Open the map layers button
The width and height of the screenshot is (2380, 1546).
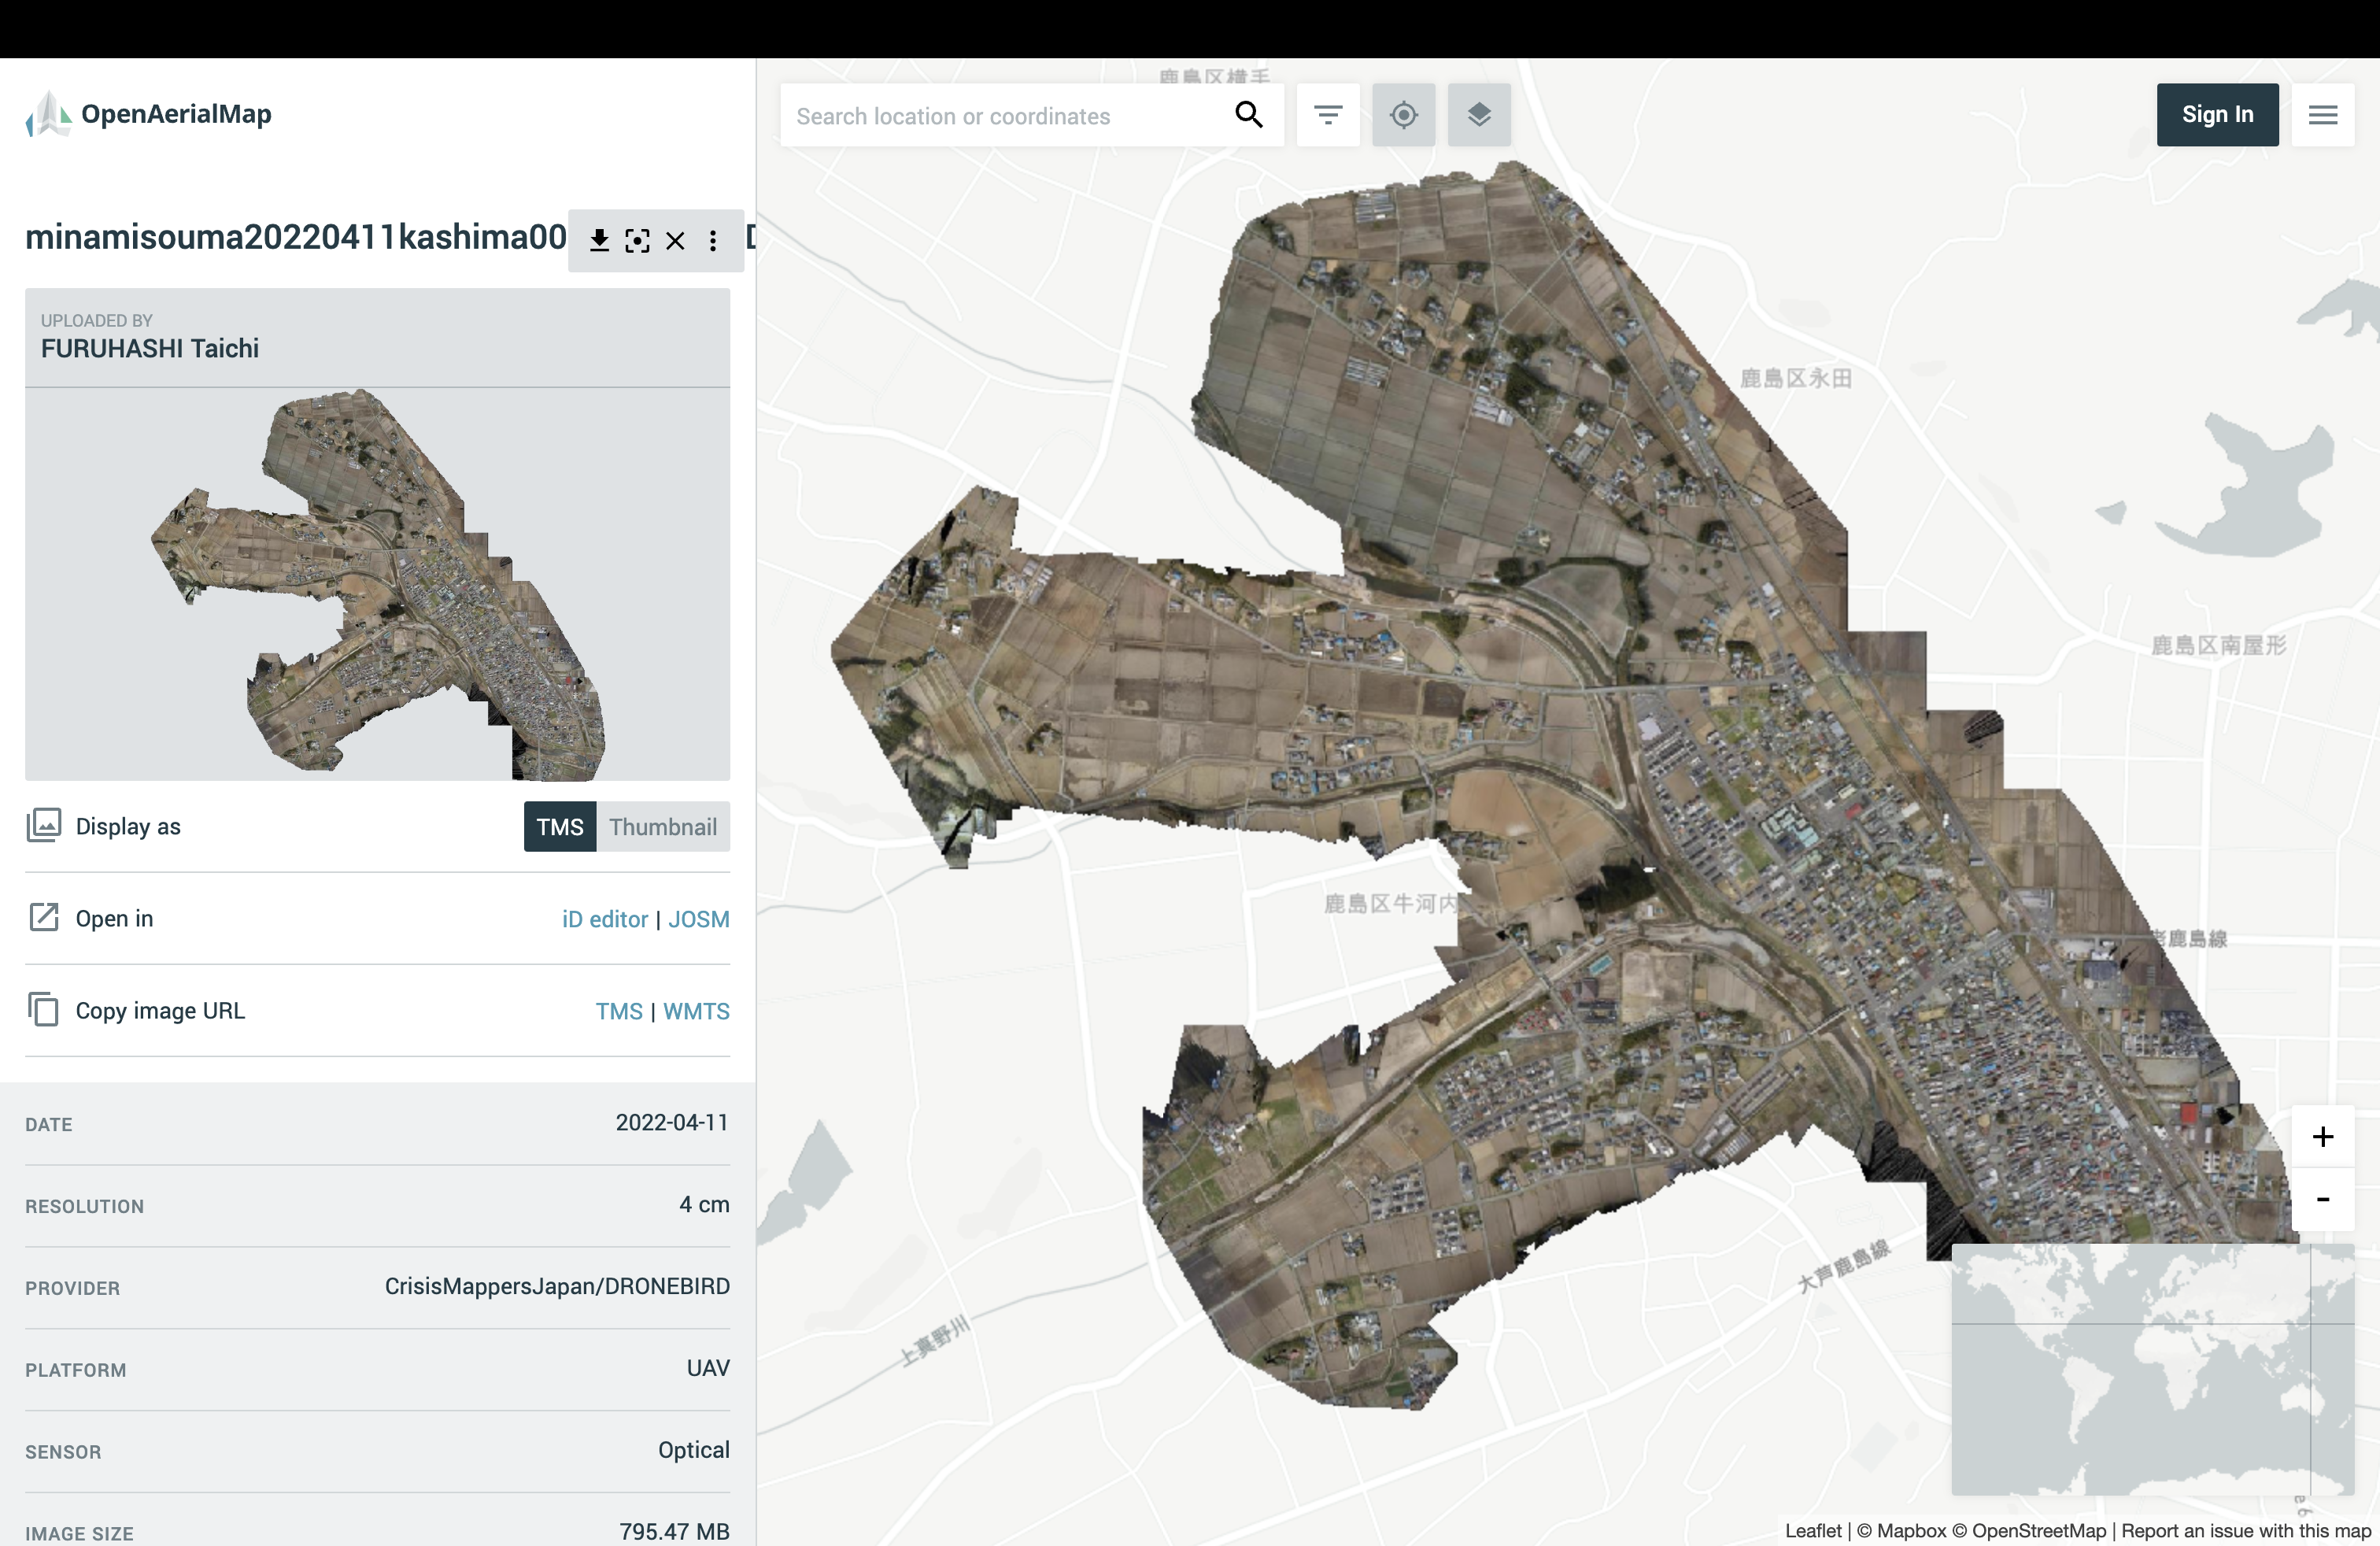[1479, 115]
